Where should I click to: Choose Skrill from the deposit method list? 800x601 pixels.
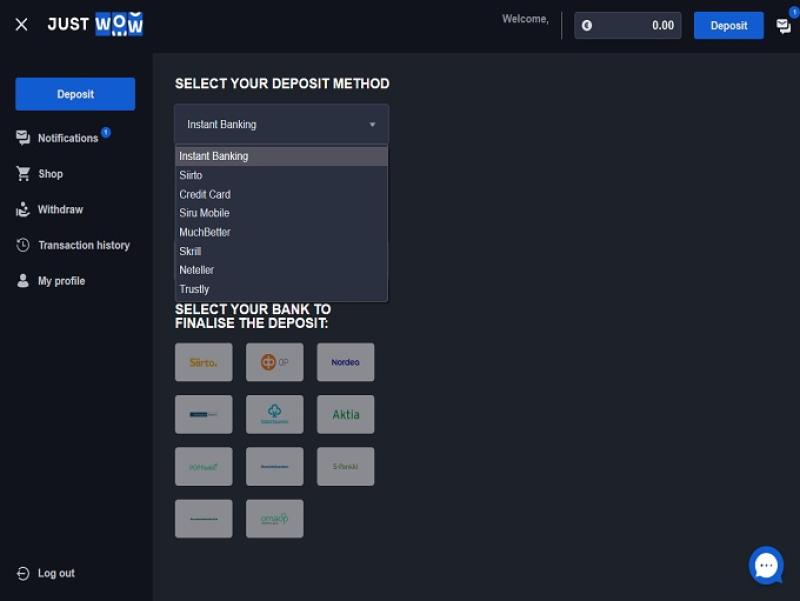click(x=190, y=251)
